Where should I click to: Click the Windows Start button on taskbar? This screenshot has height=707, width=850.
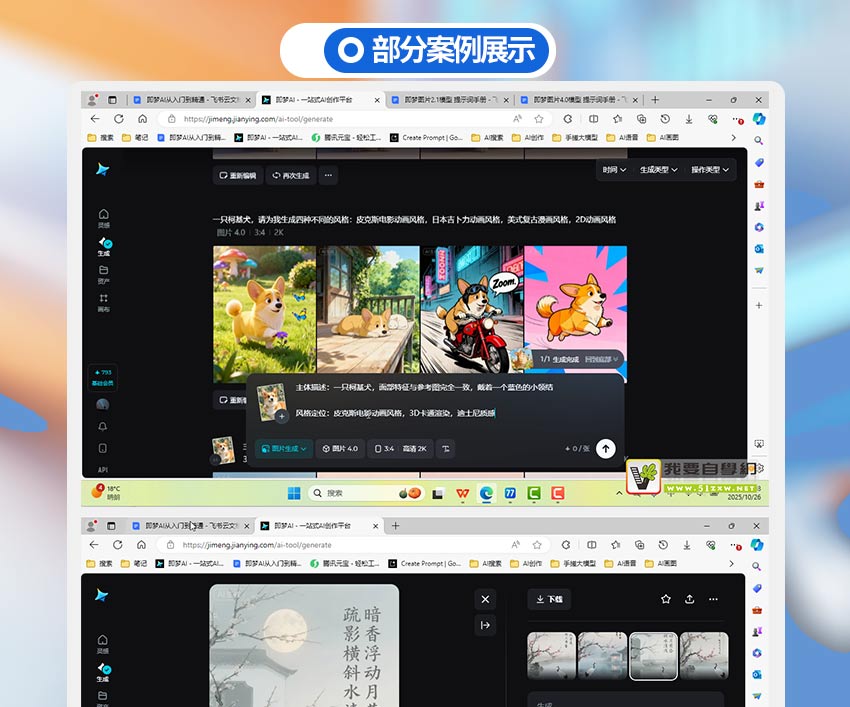[x=294, y=493]
